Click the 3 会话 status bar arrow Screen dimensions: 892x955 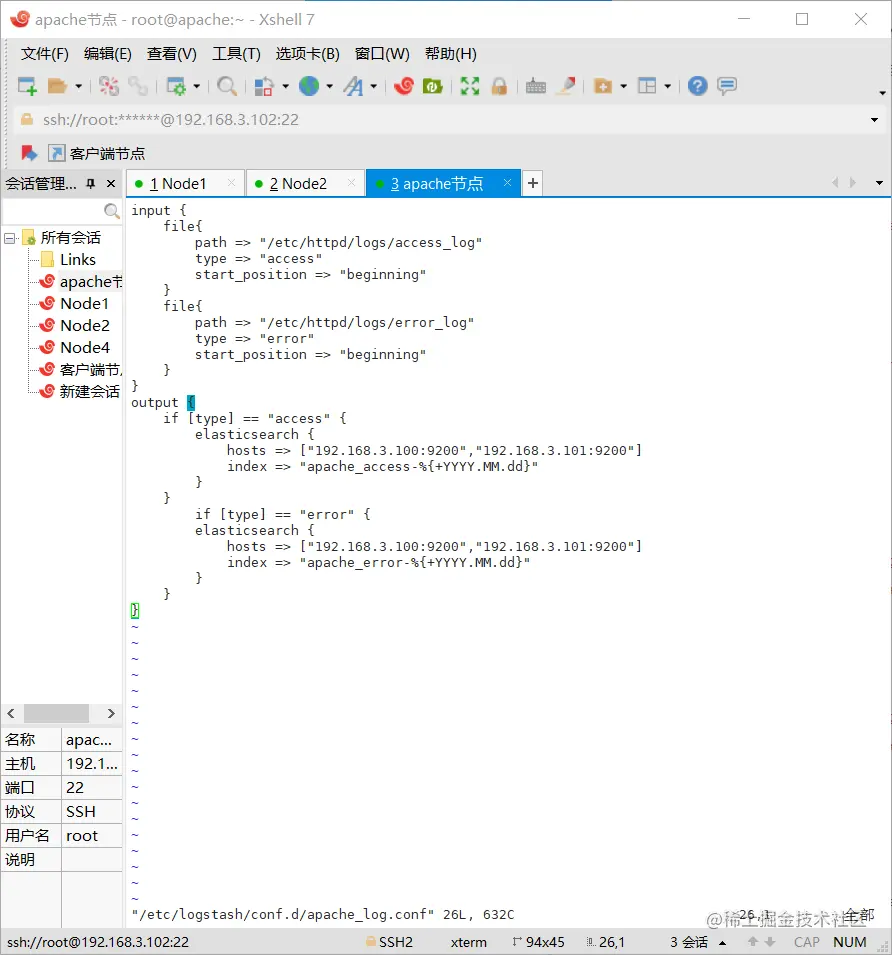point(723,943)
